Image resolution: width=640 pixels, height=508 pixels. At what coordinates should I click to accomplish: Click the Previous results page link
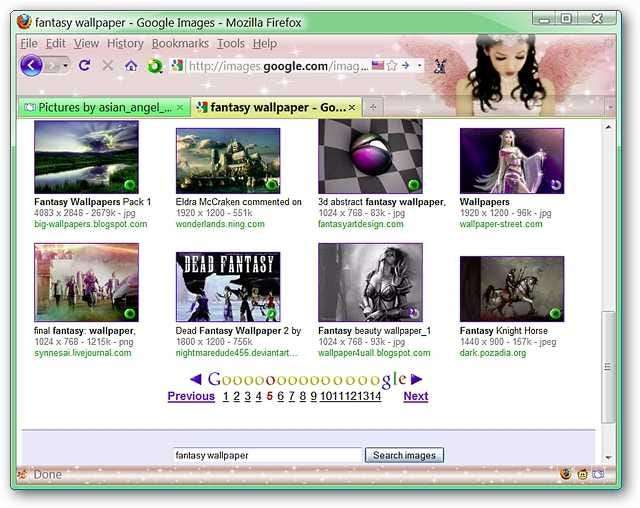(191, 396)
